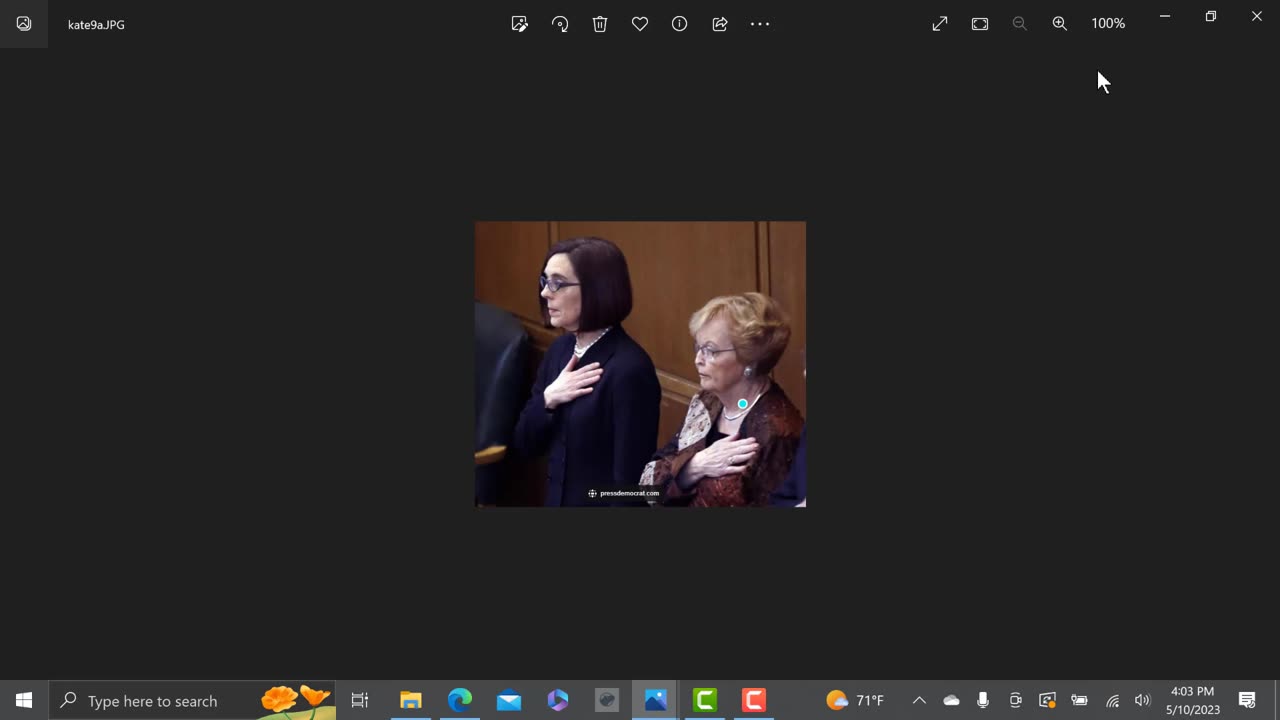This screenshot has height=720, width=1280.
Task: Delete the photo with trash icon
Action: [x=600, y=24]
